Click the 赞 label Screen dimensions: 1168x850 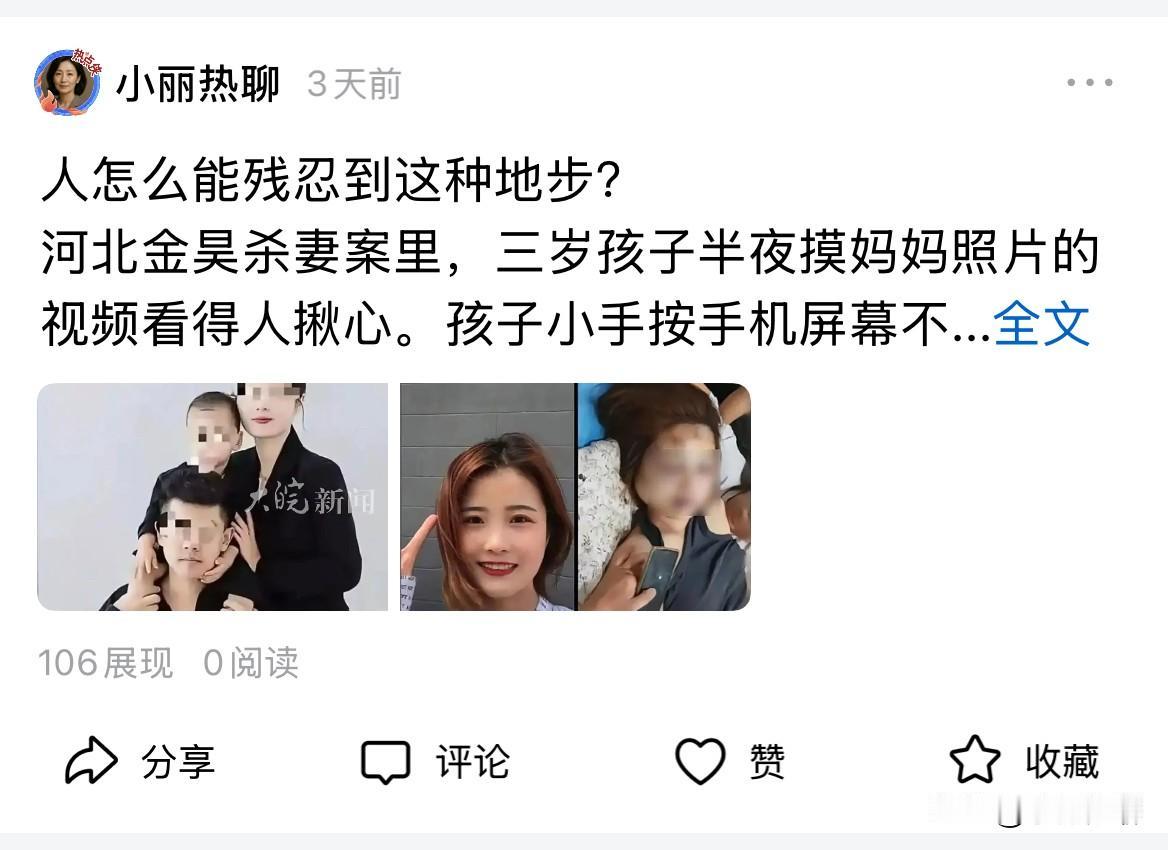[x=766, y=762]
